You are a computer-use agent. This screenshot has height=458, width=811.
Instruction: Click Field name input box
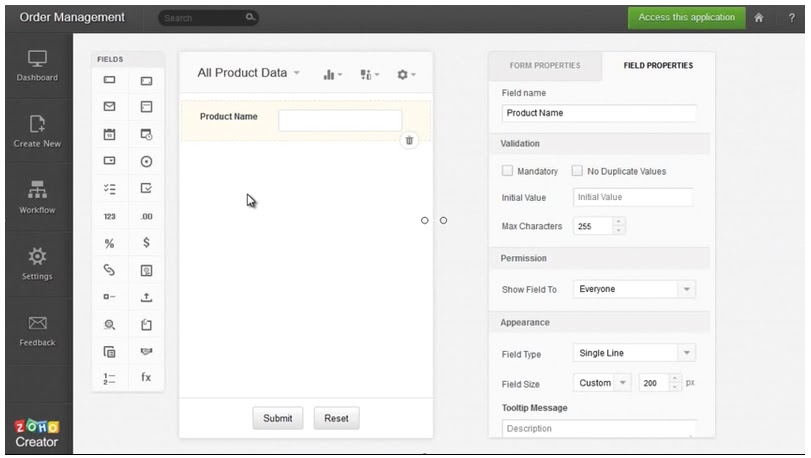[599, 113]
